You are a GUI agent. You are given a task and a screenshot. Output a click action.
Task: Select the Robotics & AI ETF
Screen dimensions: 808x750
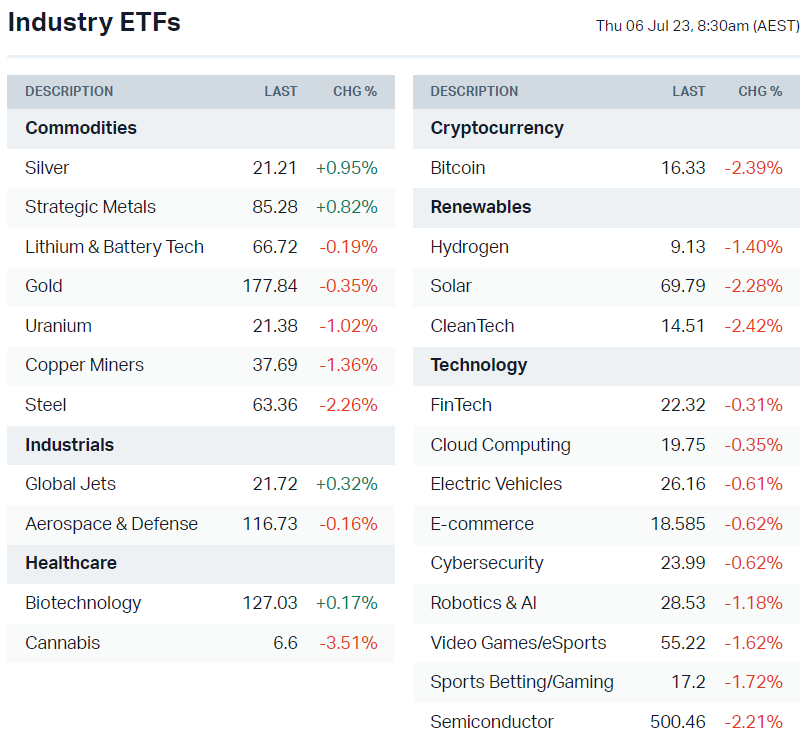tap(483, 603)
